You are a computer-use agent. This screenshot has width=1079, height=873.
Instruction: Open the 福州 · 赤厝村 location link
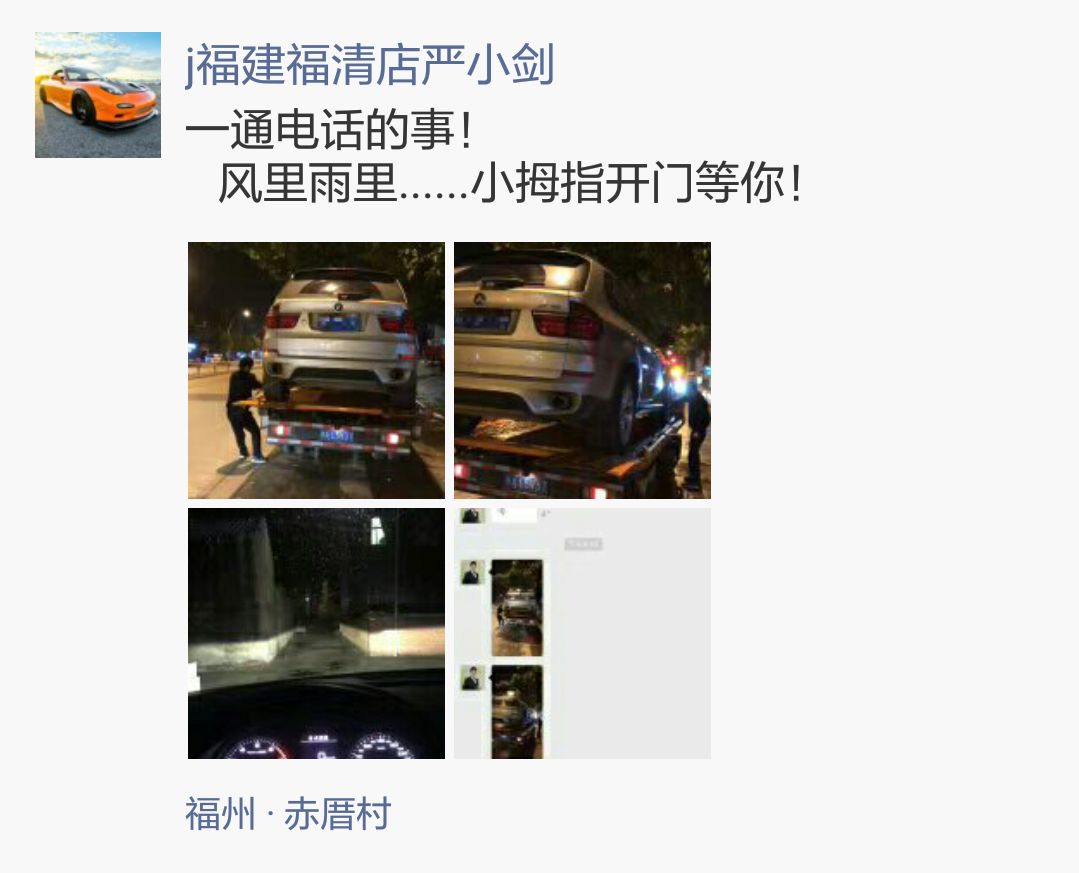[288, 813]
